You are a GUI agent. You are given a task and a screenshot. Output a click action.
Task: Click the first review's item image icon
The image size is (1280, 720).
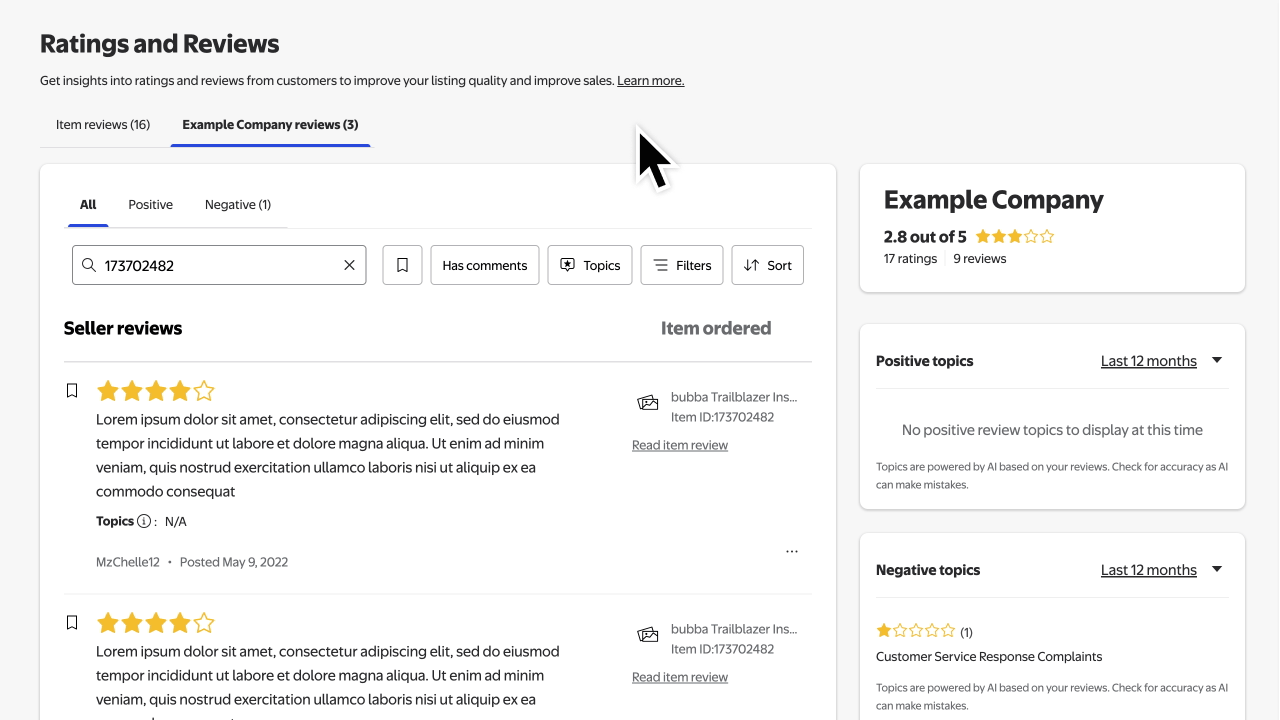click(648, 403)
